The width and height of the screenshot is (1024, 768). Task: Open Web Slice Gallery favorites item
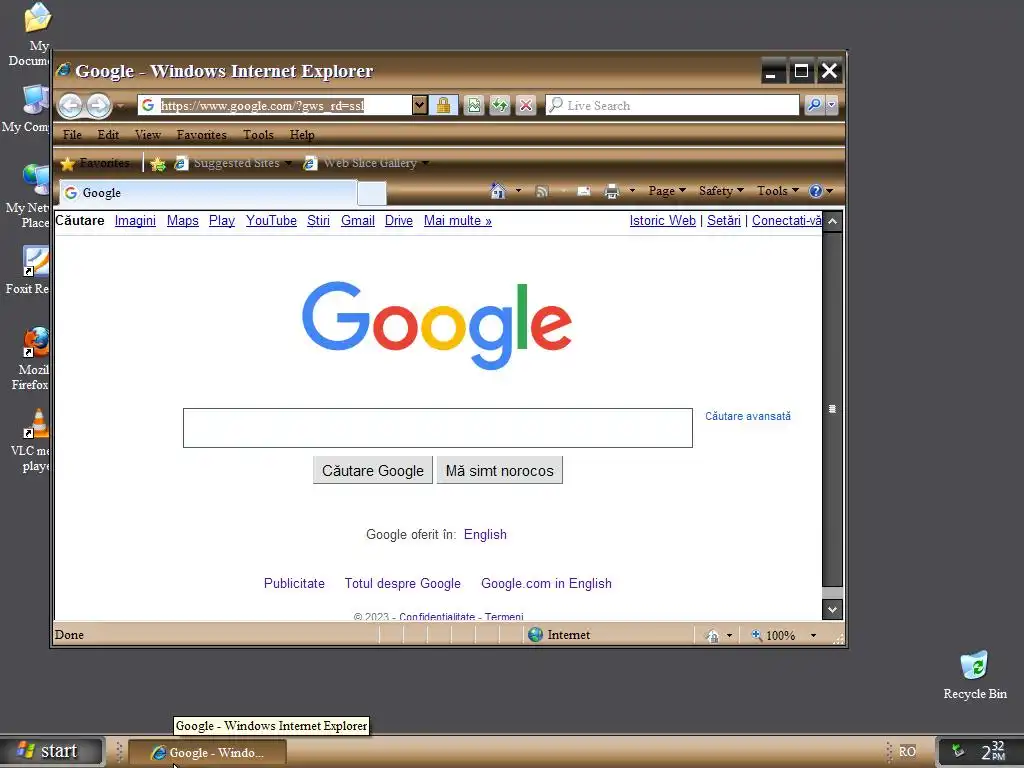[366, 163]
